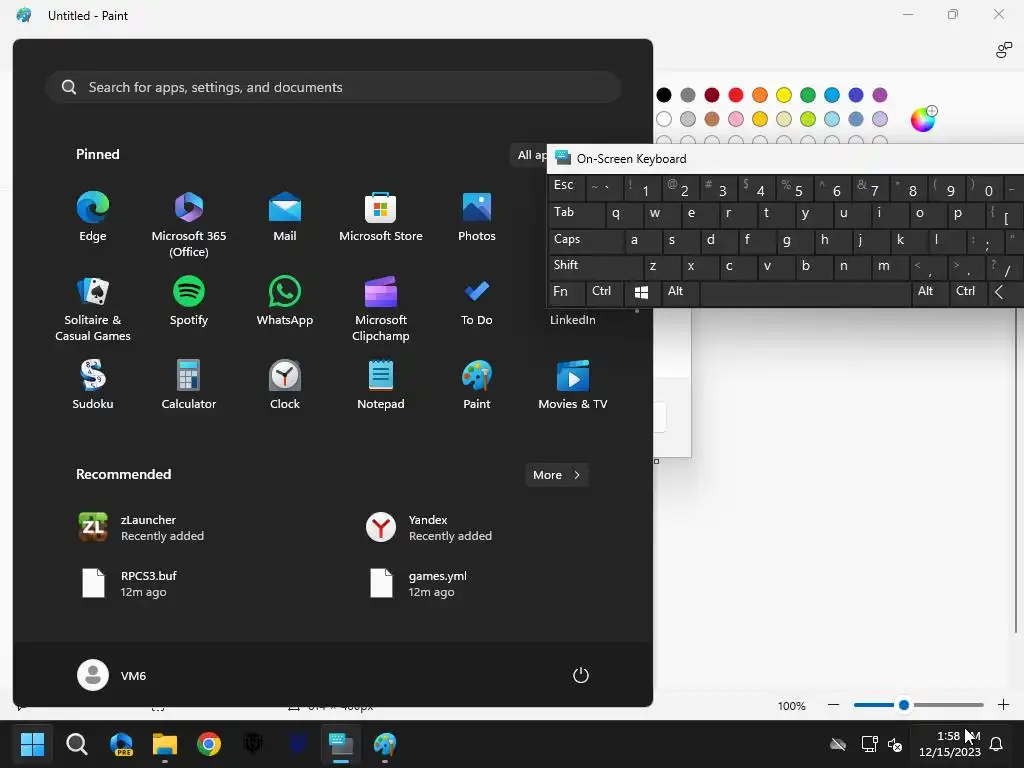Select the pink color swatch in Paint
The image size is (1024, 768).
pos(736,119)
